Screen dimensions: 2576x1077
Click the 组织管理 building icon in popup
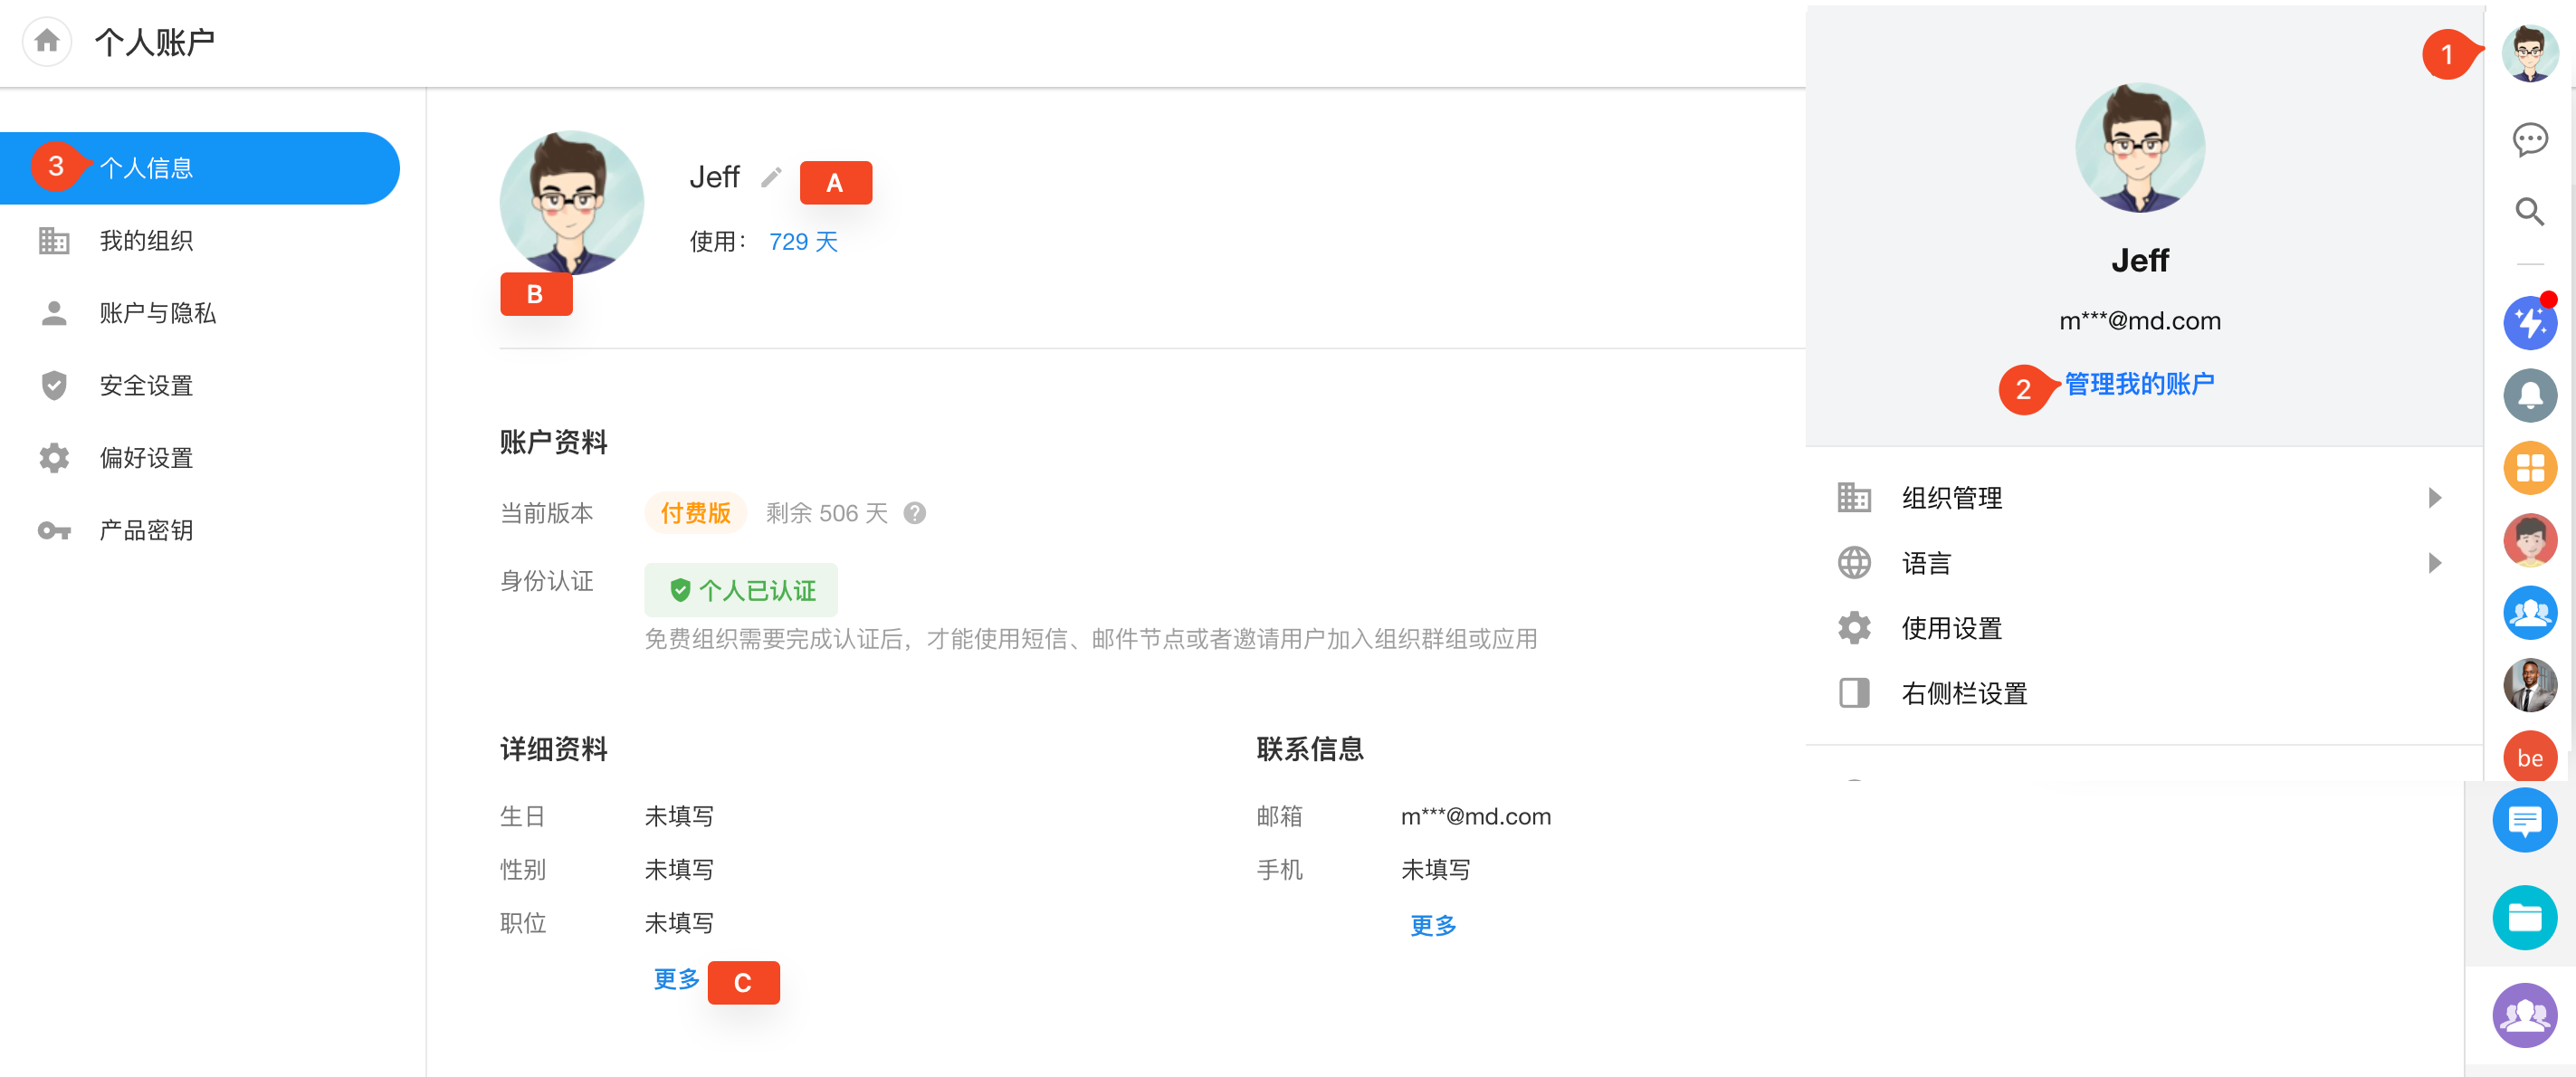[x=1854, y=497]
